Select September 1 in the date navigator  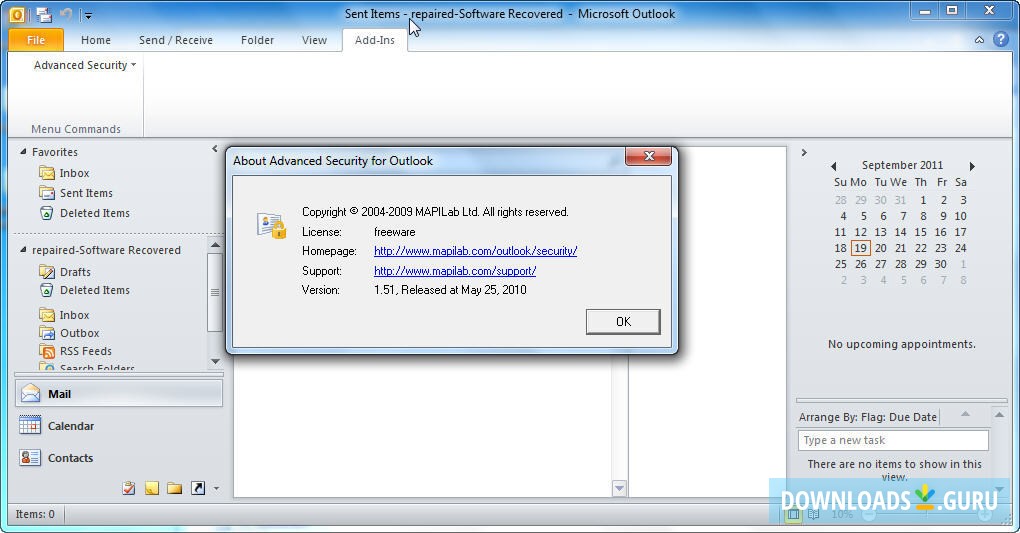click(x=922, y=200)
